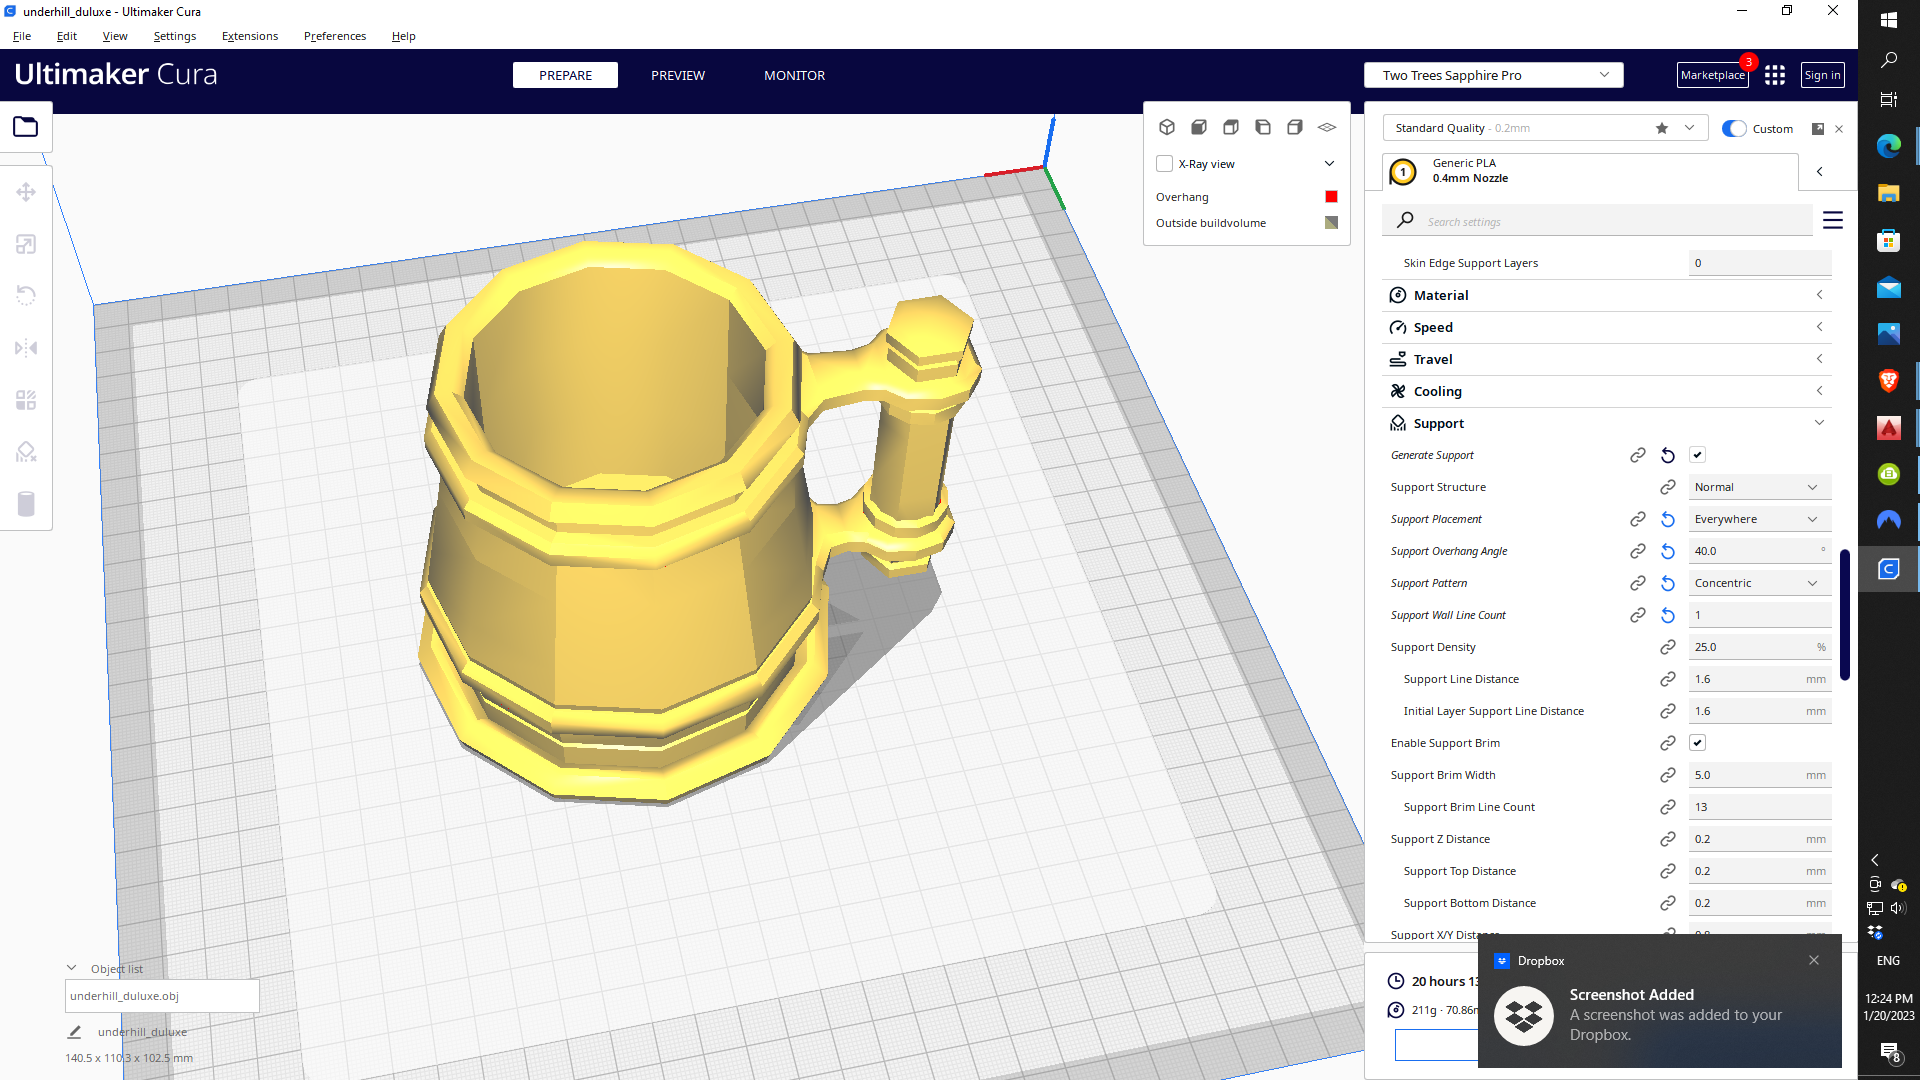
Task: Uncheck Enable Support Brim
Action: [1697, 743]
